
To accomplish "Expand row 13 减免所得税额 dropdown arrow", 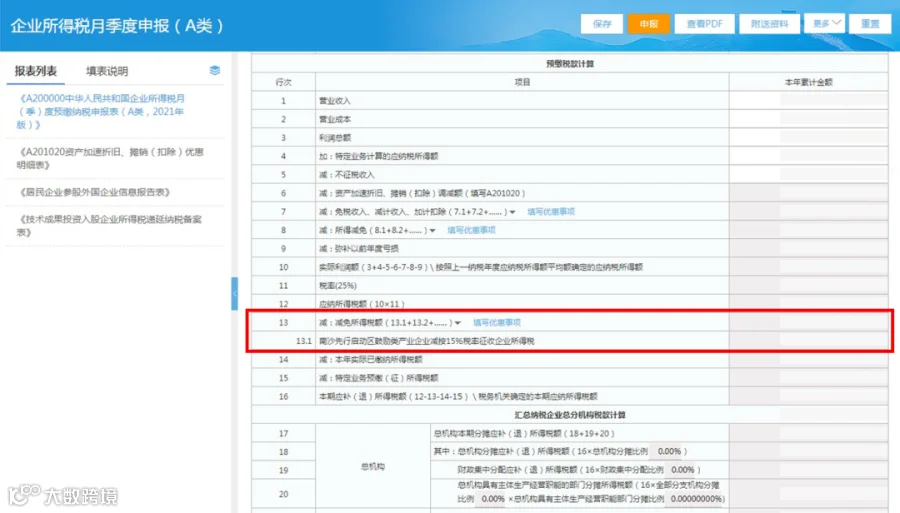I will tap(458, 323).
